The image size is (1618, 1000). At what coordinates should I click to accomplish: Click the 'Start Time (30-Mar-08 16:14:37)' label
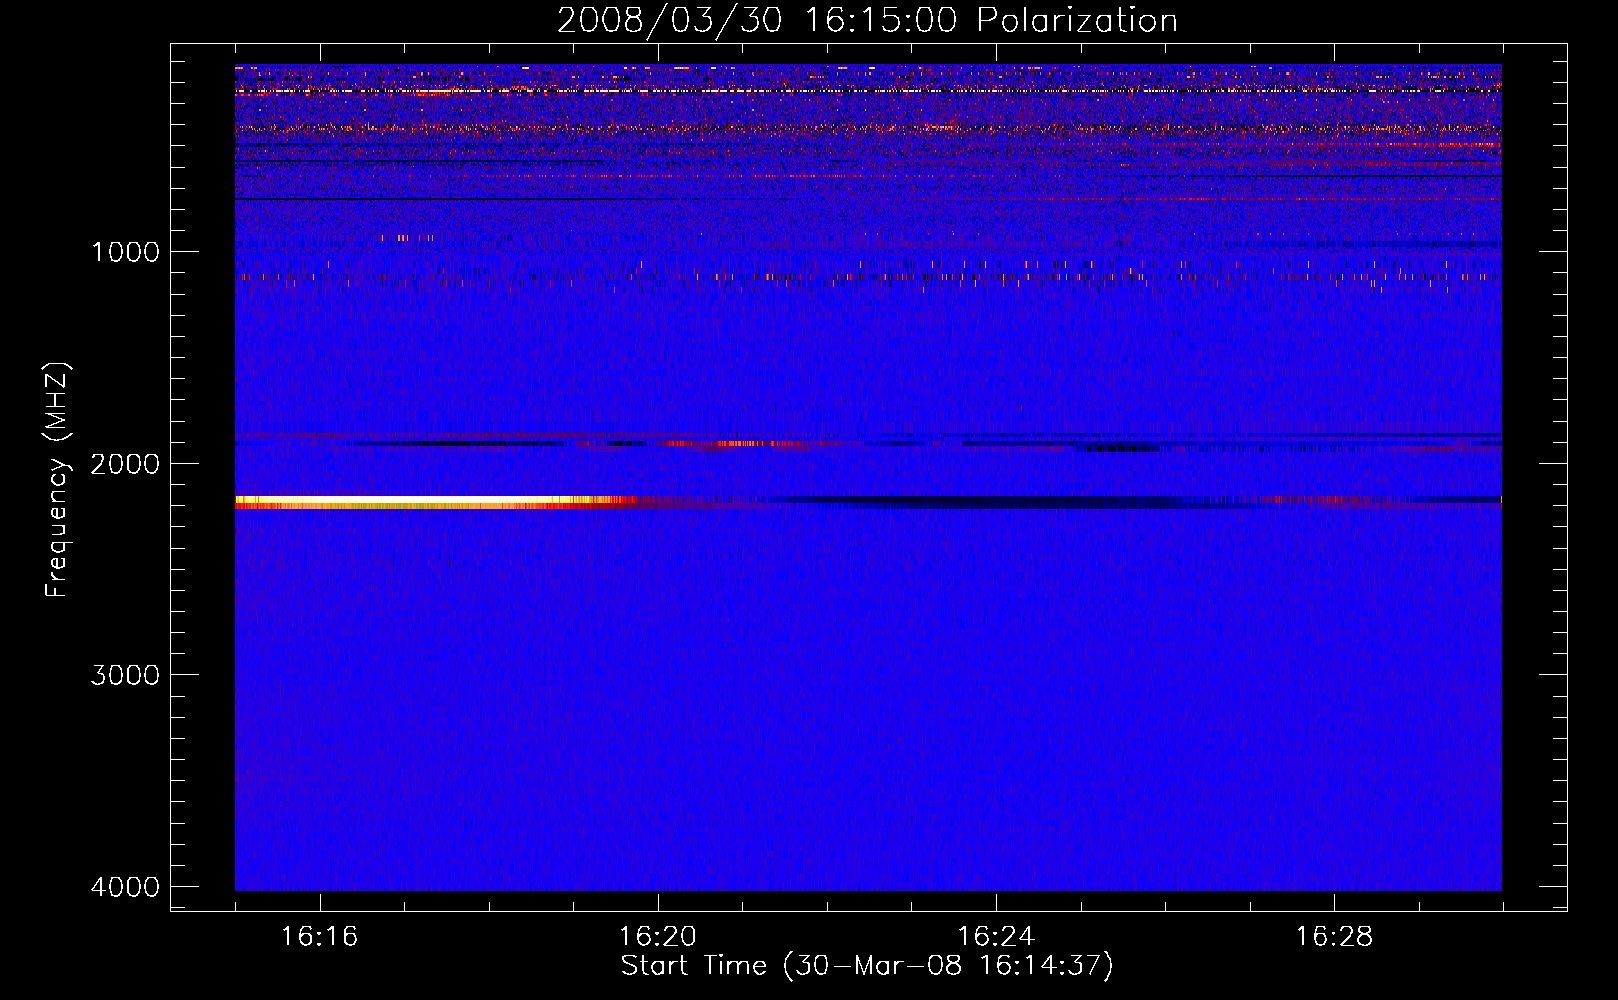[867, 966]
